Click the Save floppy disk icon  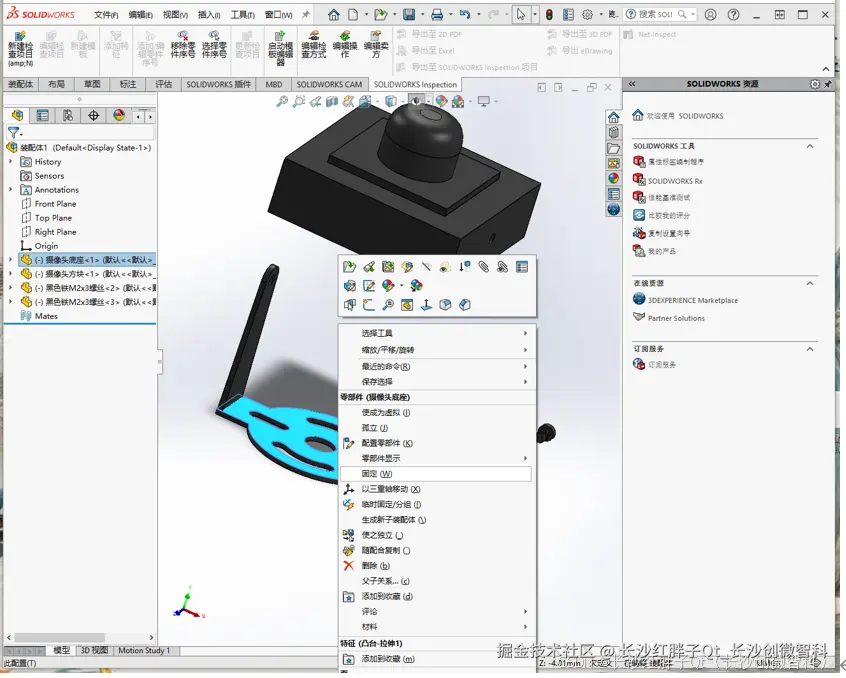point(409,15)
